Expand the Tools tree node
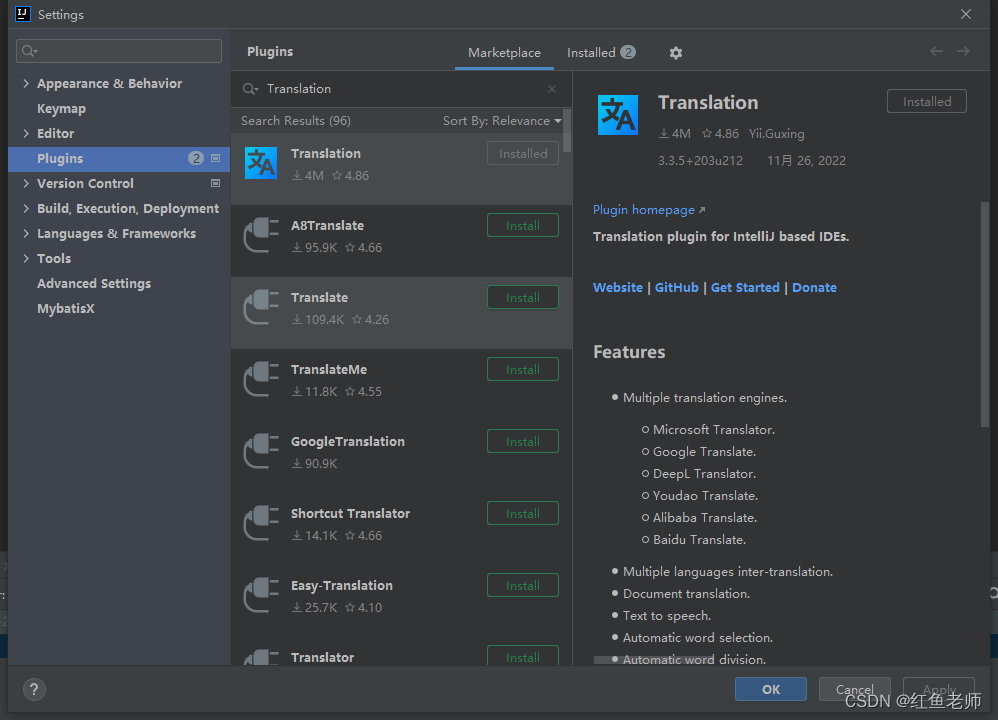This screenshot has width=998, height=720. (x=26, y=258)
